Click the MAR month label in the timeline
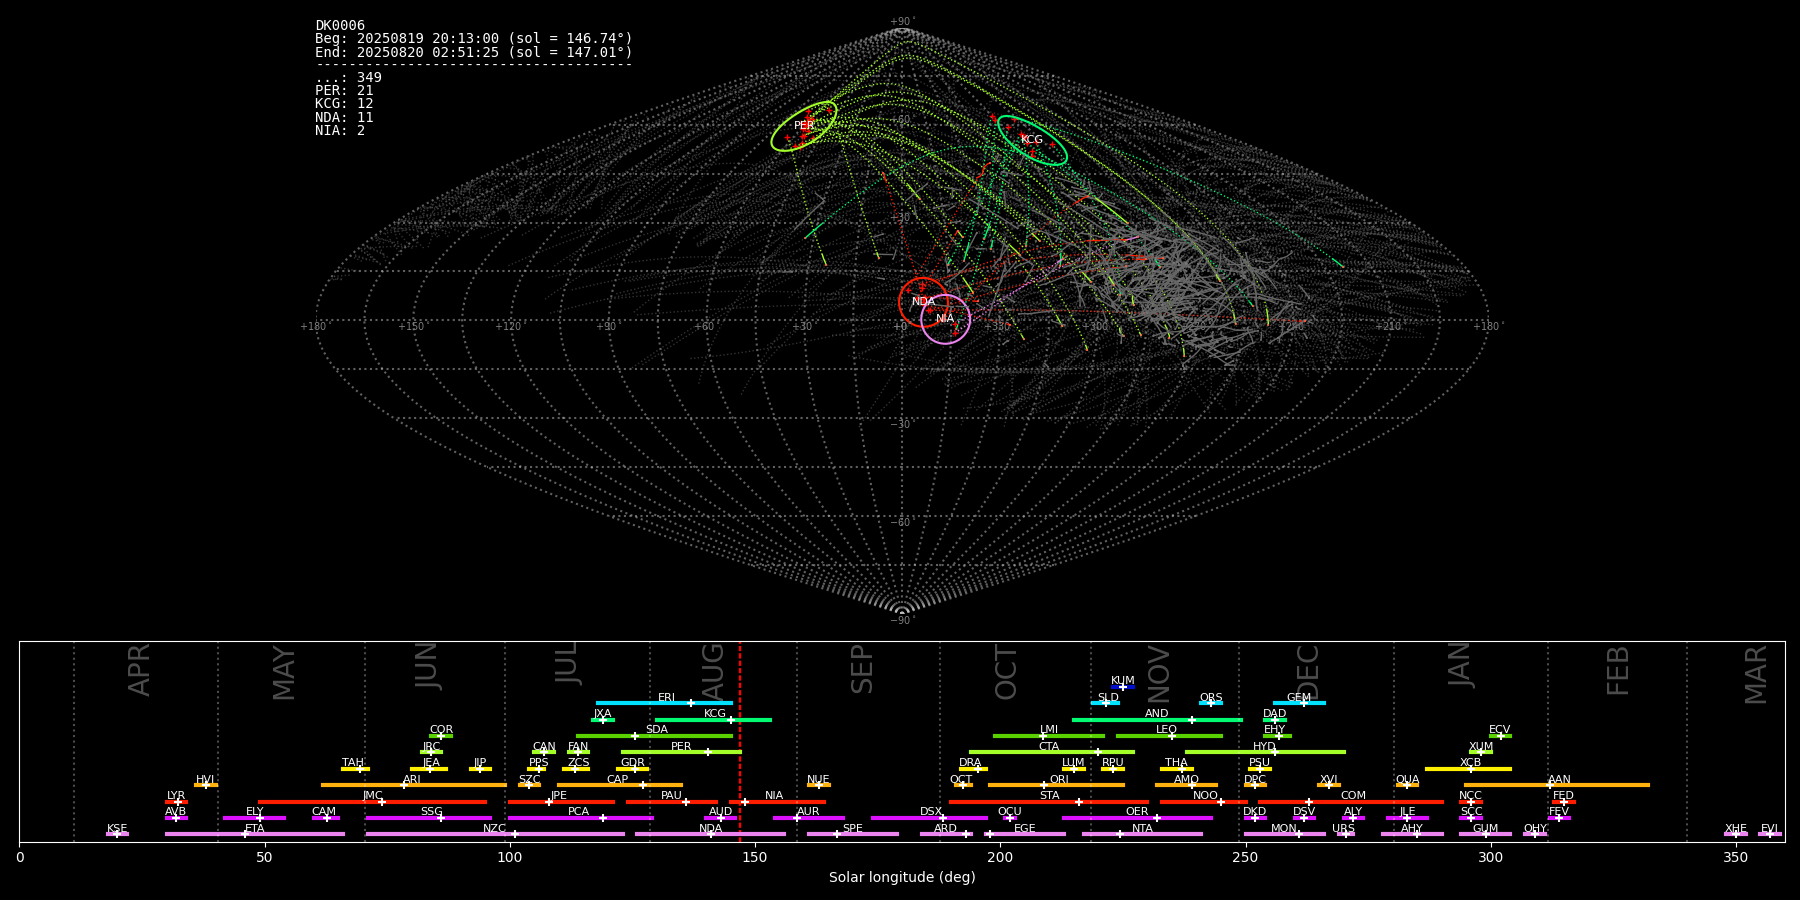Image resolution: width=1800 pixels, height=900 pixels. (x=1756, y=674)
